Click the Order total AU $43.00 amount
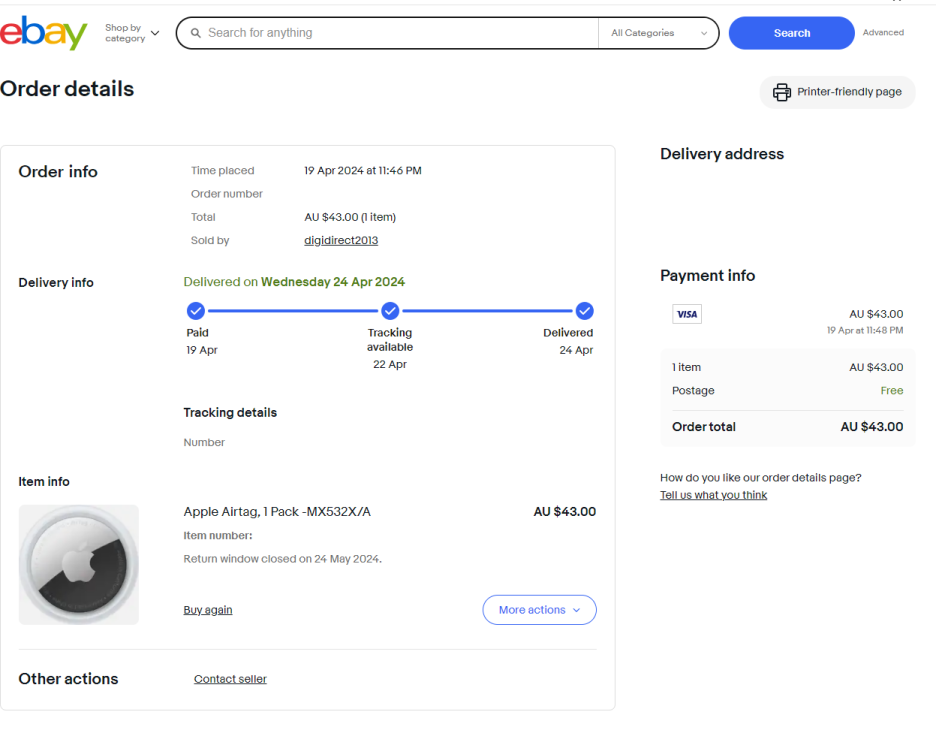936x730 pixels. tap(872, 427)
